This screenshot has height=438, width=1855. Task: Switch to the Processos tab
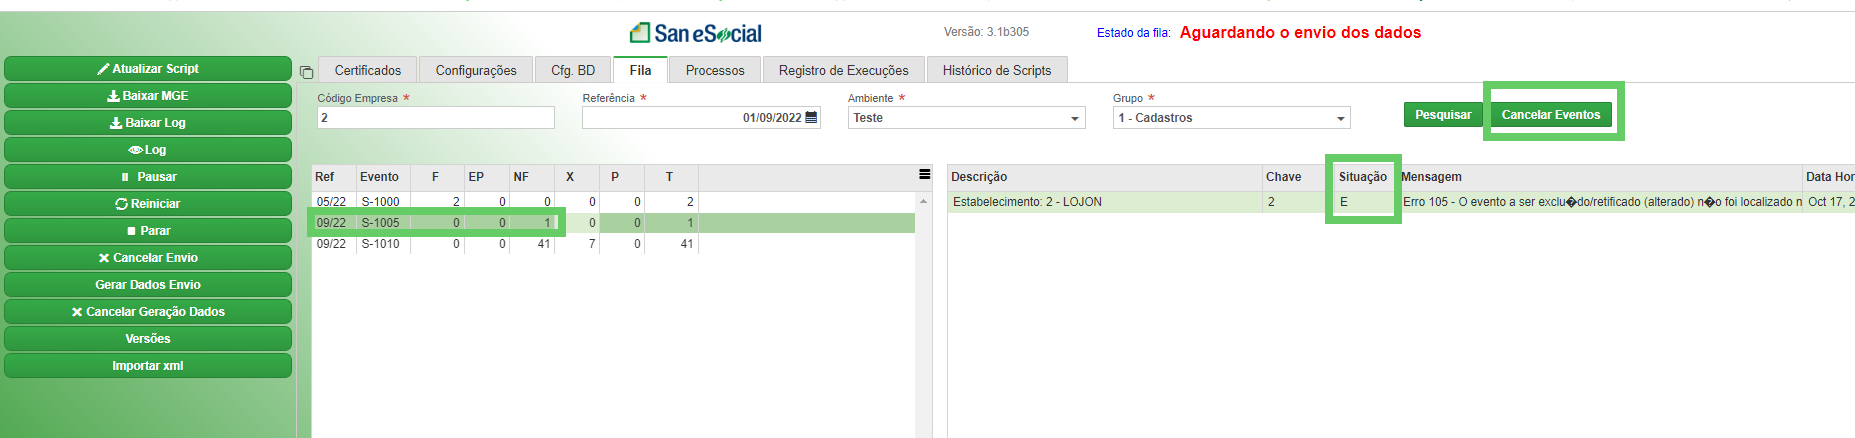tap(715, 70)
